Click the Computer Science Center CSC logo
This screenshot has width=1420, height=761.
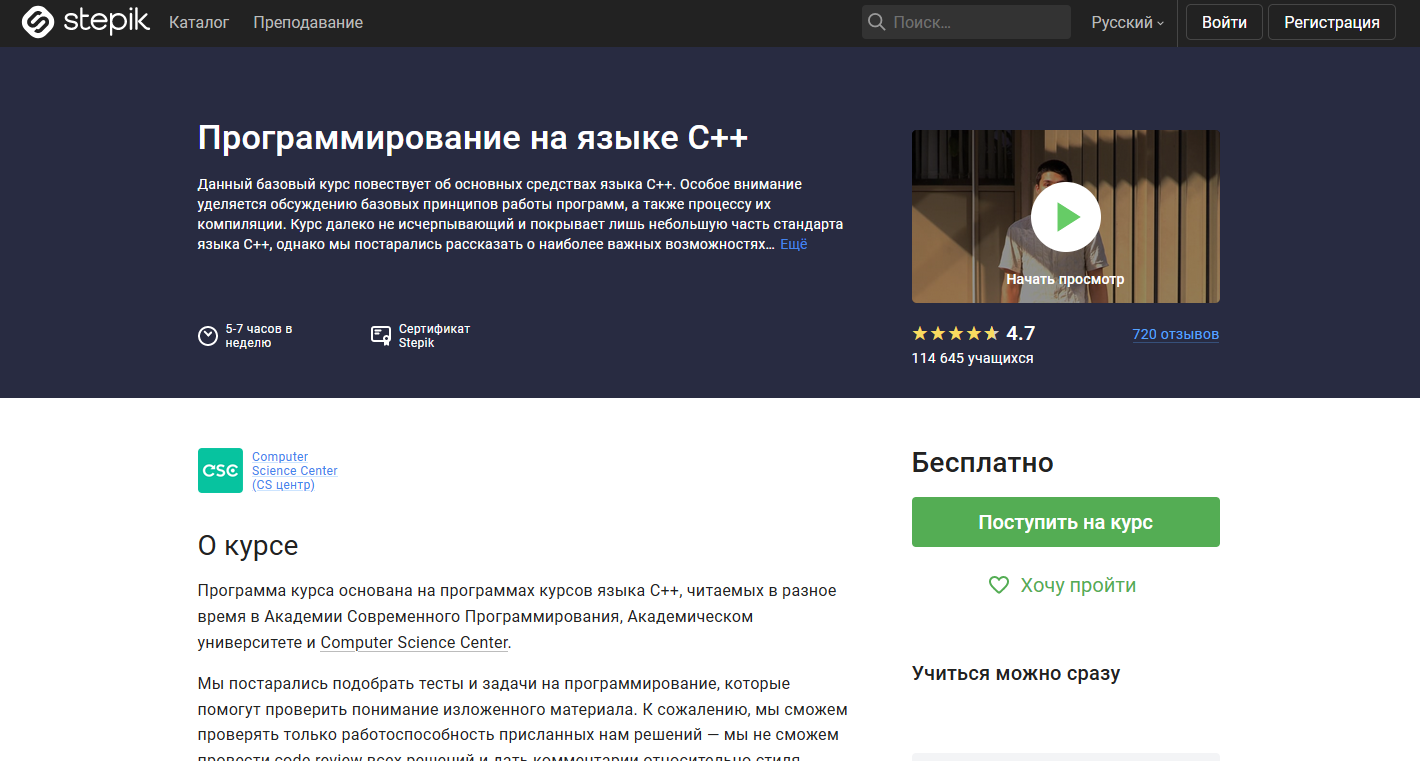[x=220, y=470]
